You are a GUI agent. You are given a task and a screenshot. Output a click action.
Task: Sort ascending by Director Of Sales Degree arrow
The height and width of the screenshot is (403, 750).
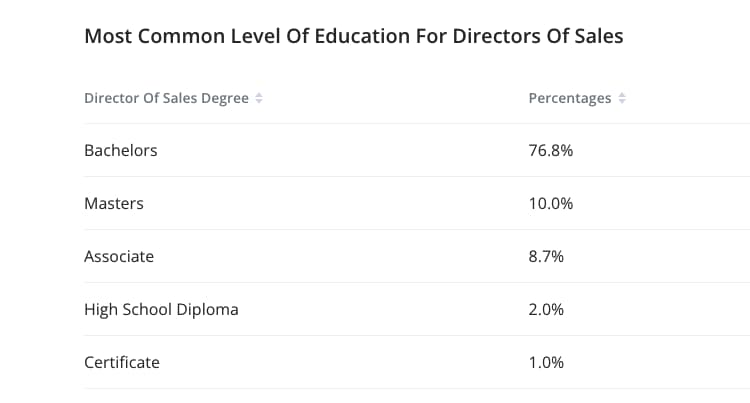[x=259, y=95]
